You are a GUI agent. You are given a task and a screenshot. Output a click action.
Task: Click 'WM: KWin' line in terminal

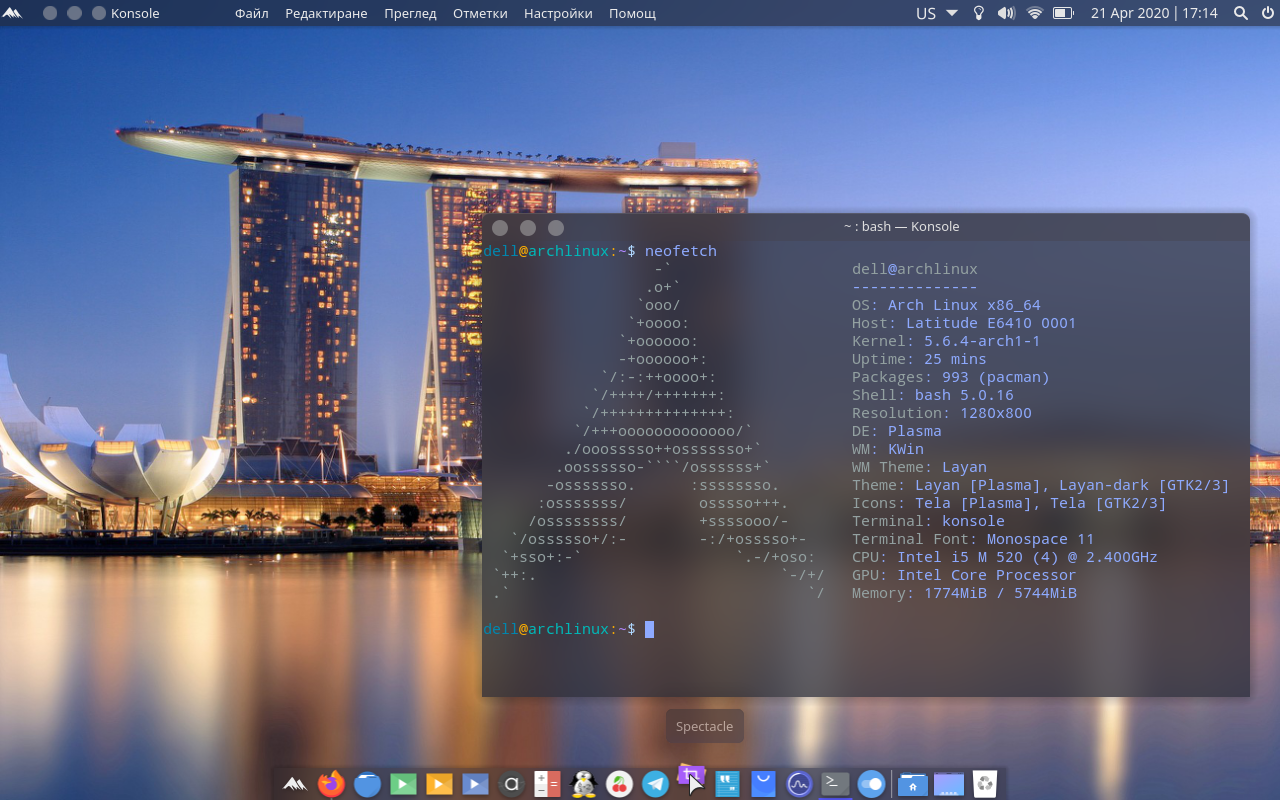pyautogui.click(x=888, y=449)
